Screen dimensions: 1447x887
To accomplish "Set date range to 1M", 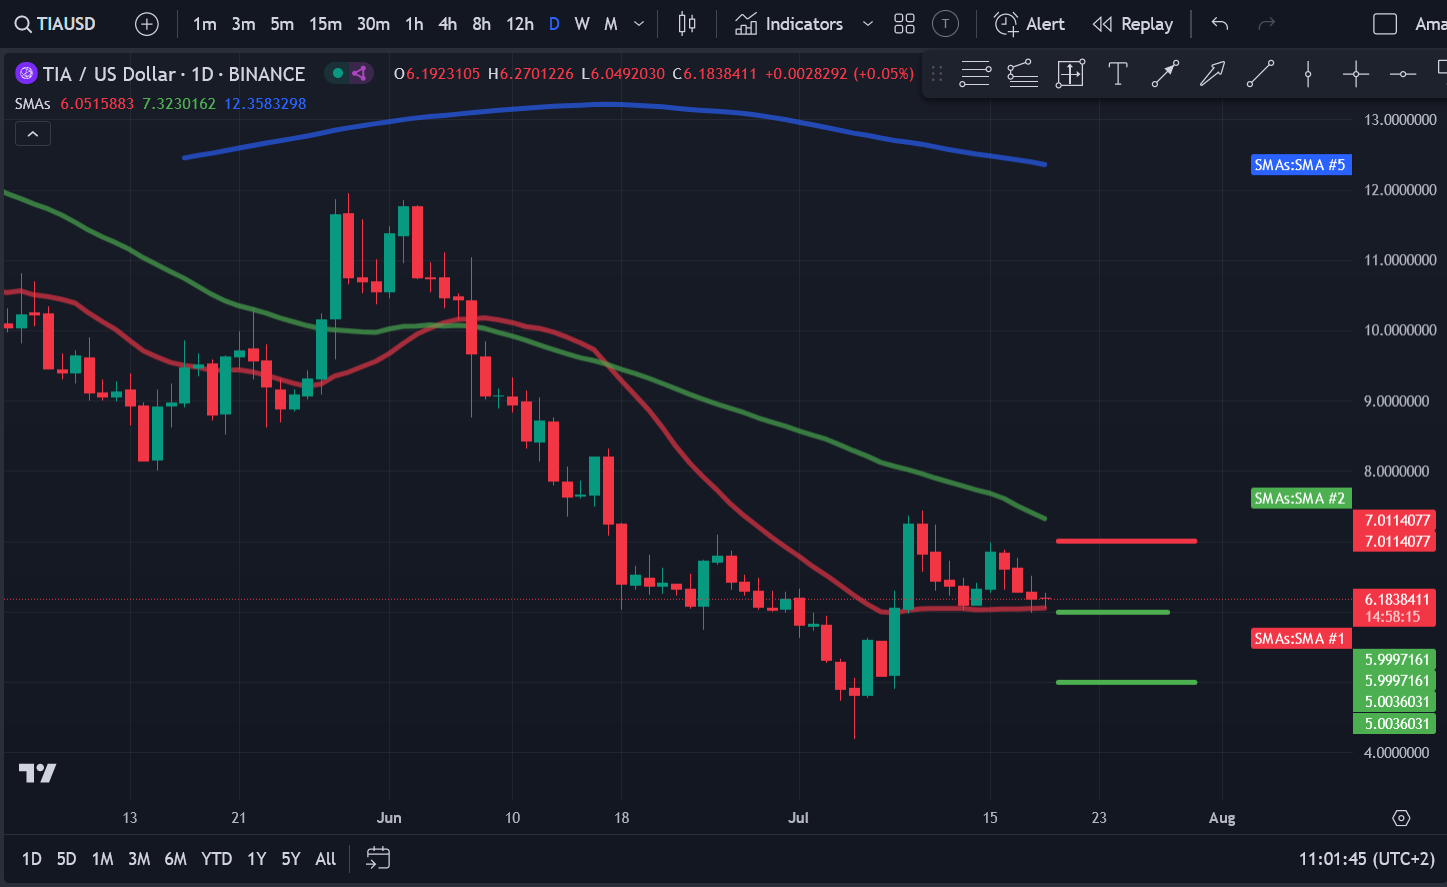I will tap(102, 859).
